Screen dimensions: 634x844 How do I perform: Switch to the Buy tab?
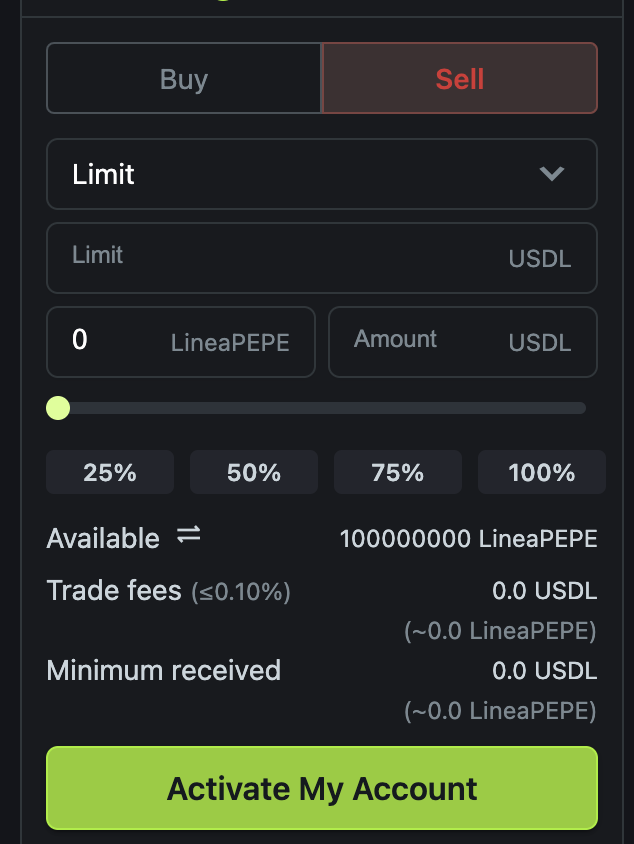pyautogui.click(x=184, y=78)
